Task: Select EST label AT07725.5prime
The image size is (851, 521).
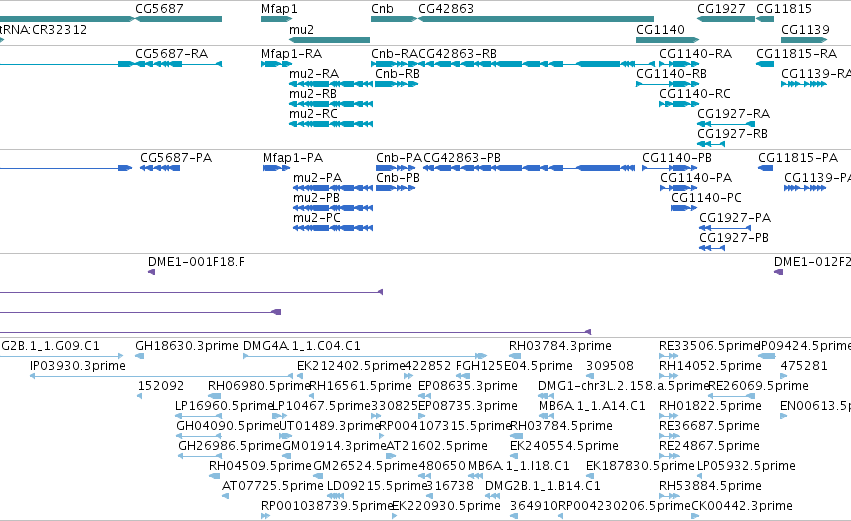Action: click(x=272, y=487)
